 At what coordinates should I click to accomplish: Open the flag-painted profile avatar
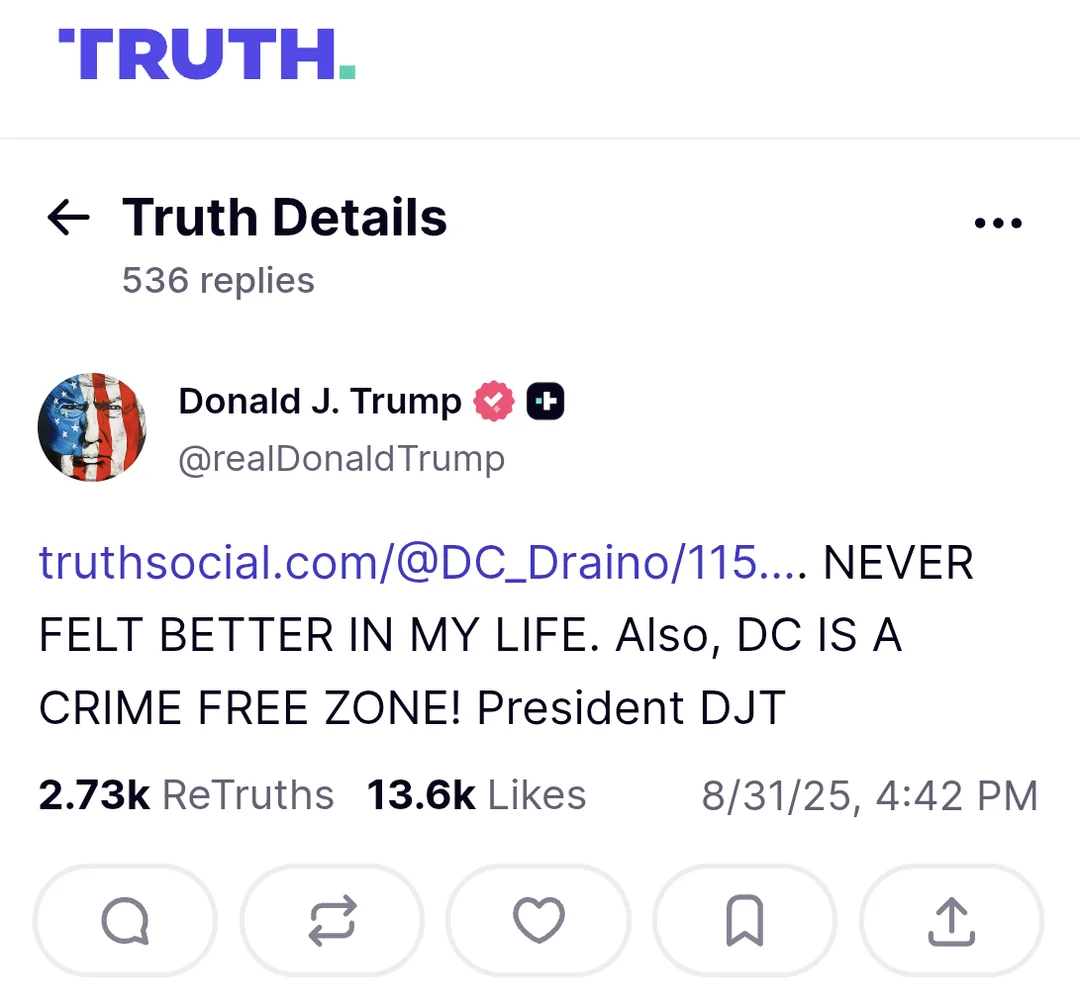point(92,428)
